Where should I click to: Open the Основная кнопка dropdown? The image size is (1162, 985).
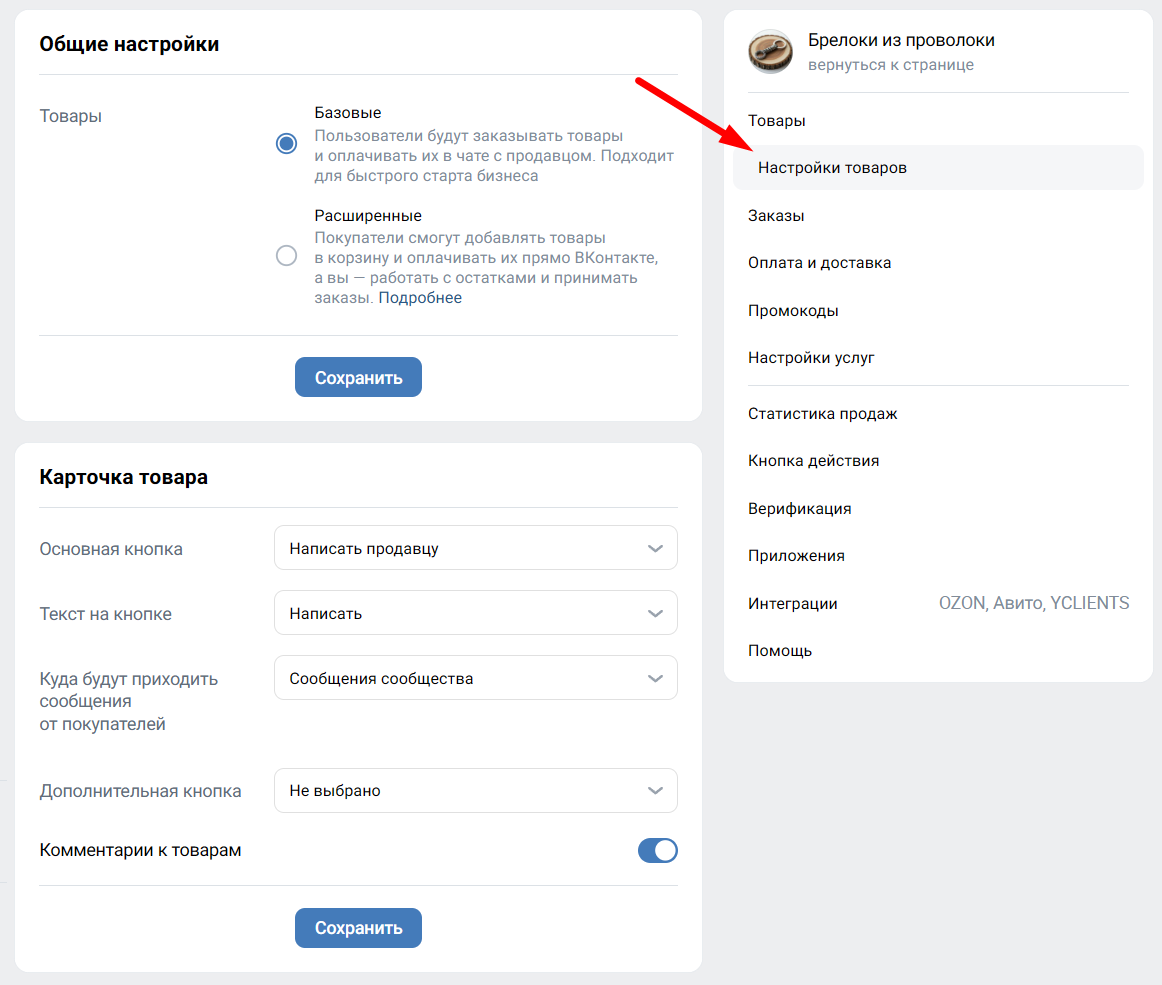click(x=475, y=548)
